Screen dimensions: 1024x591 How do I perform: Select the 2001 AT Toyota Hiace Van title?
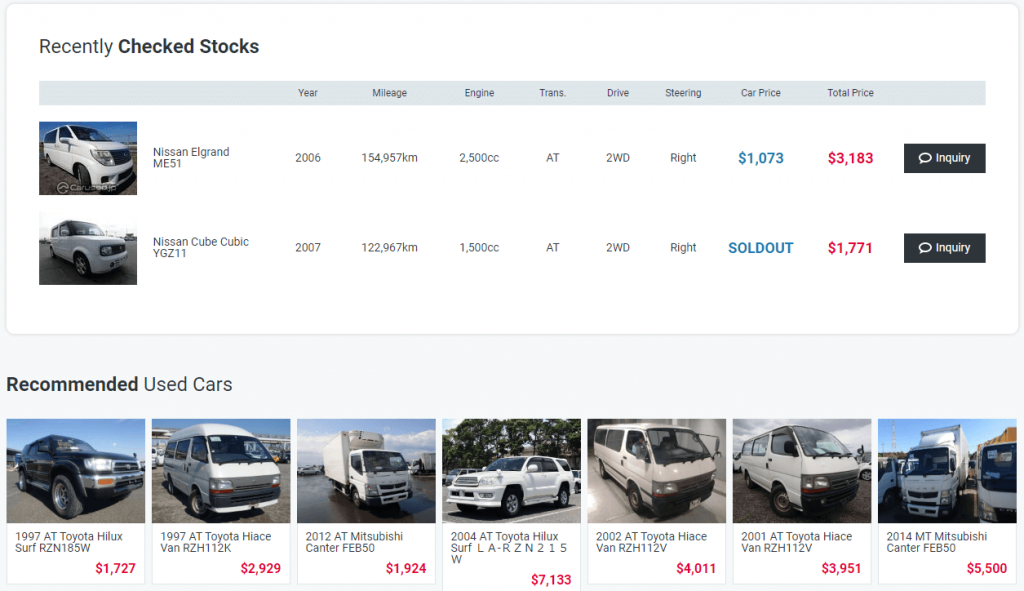tap(796, 542)
